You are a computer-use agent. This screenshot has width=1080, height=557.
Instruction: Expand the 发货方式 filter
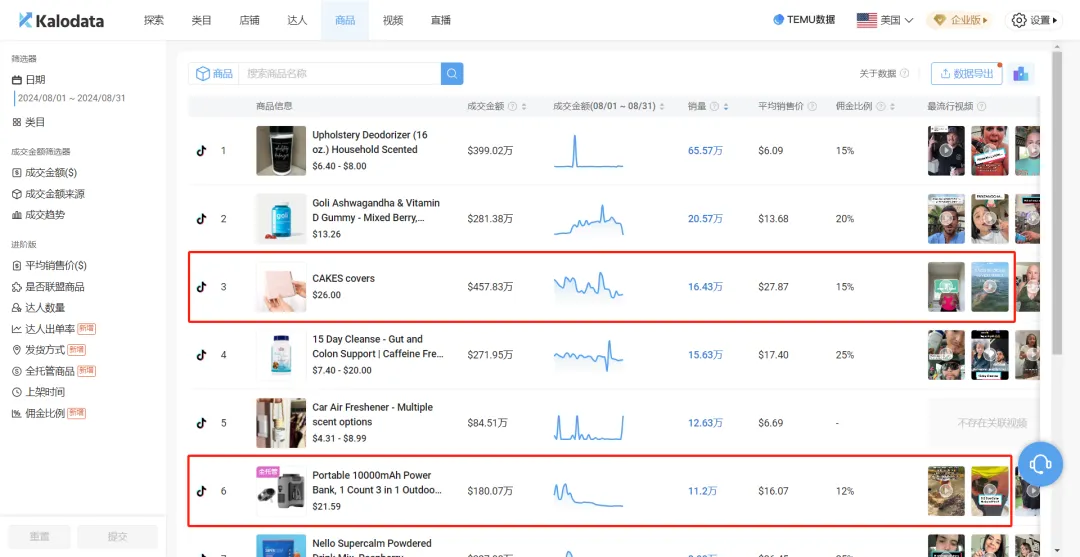point(49,350)
